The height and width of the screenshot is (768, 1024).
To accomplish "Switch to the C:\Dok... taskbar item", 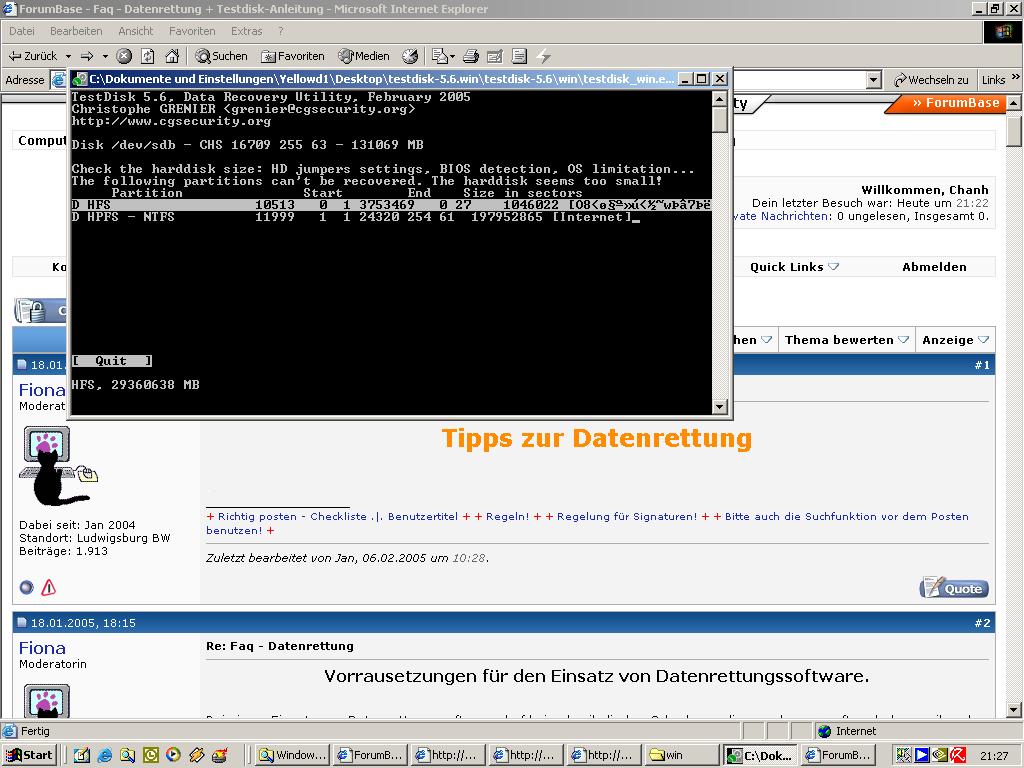I will click(x=761, y=756).
